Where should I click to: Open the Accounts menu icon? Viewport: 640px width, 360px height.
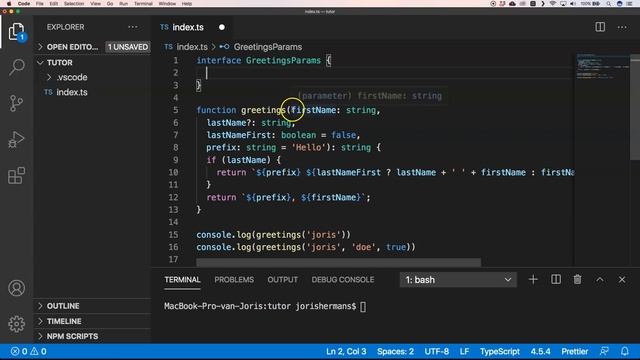point(16,288)
